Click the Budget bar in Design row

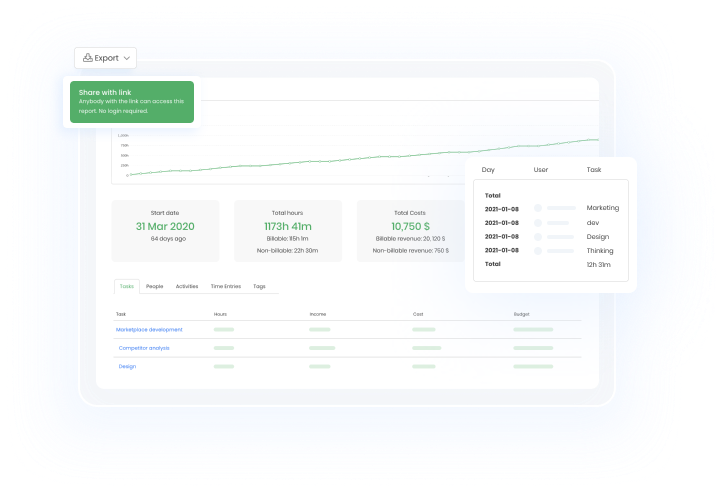[x=533, y=366]
